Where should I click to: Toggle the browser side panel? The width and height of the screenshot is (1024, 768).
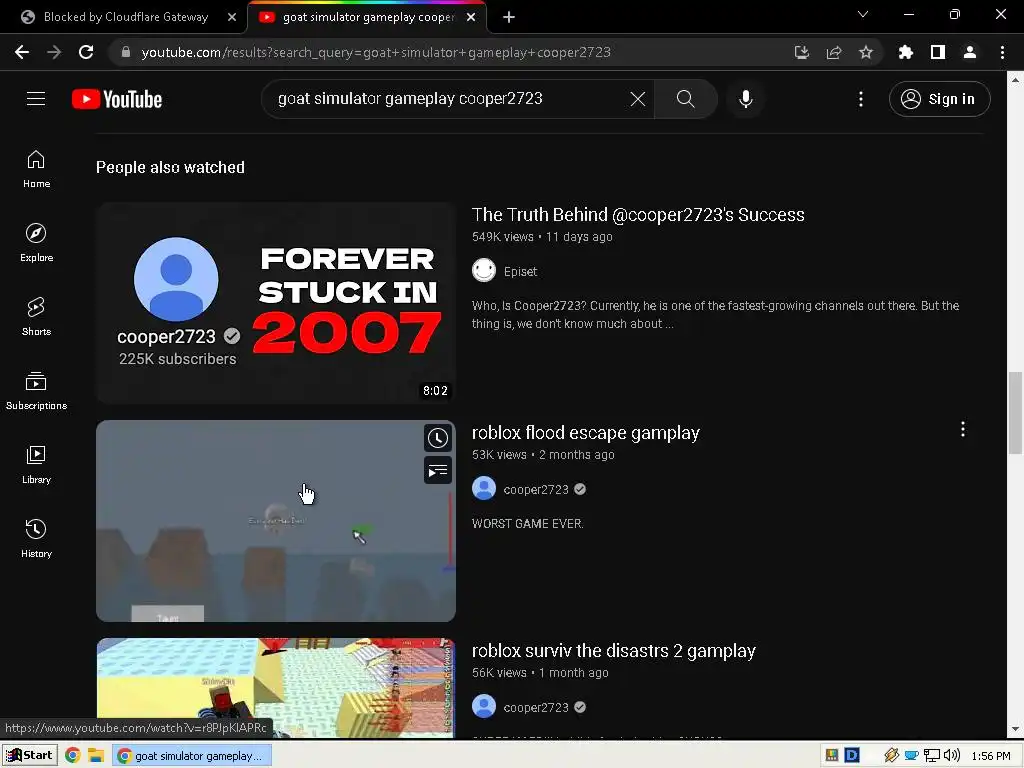pyautogui.click(x=938, y=52)
